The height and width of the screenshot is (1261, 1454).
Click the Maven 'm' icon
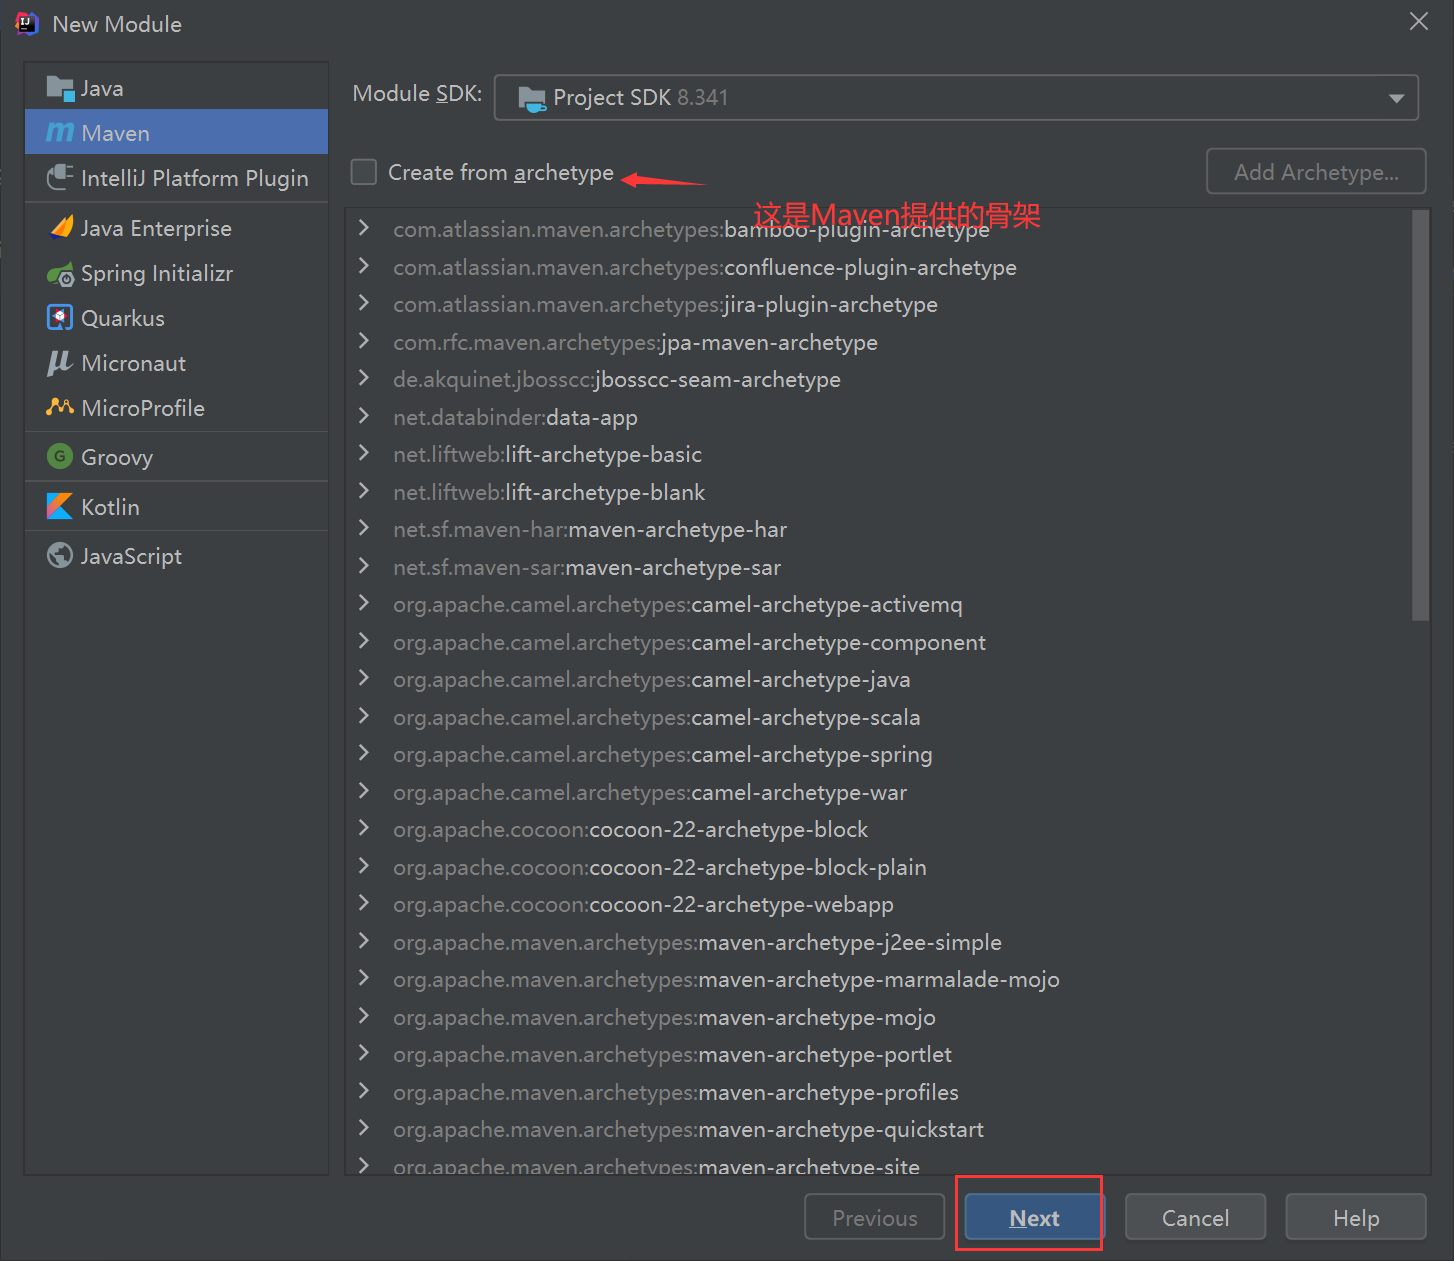[x=60, y=133]
